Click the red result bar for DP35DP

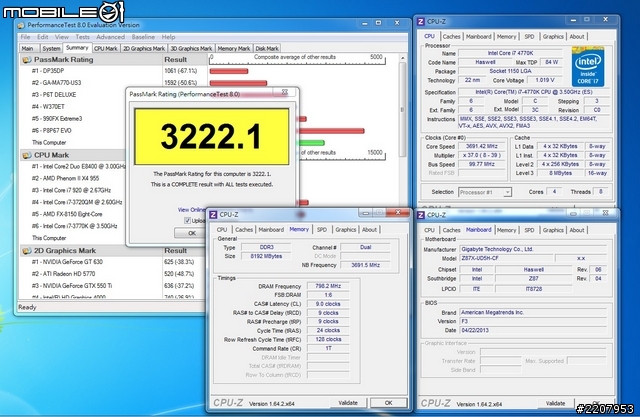(x=229, y=71)
